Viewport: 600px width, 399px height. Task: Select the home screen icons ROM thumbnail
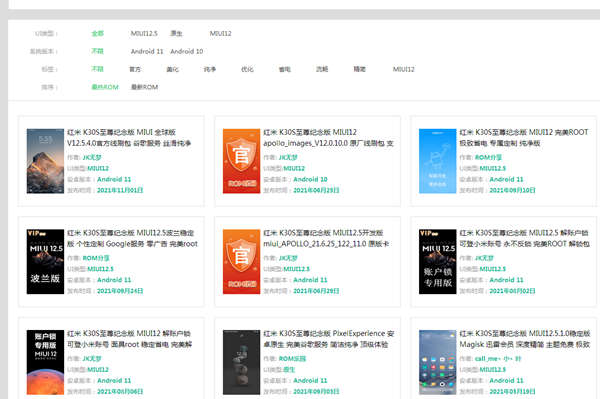437,362
